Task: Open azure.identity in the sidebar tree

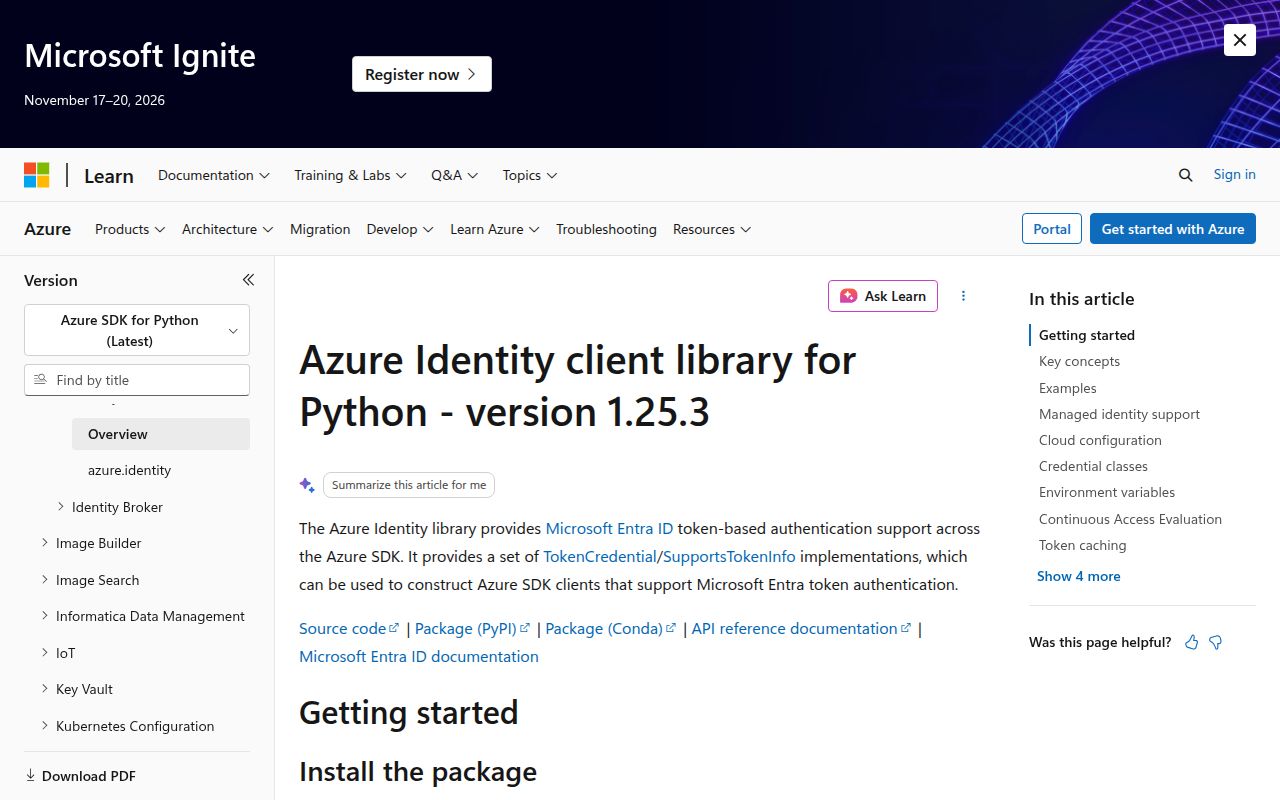Action: 129,470
